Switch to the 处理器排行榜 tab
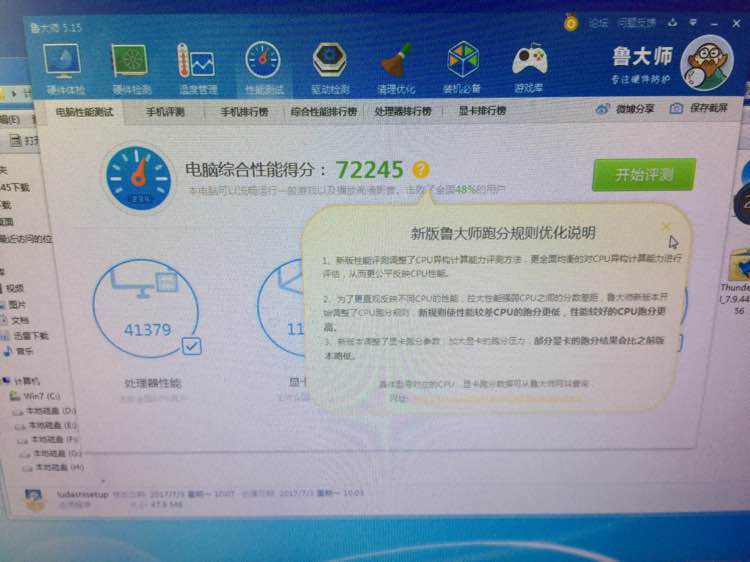Screen dimensions: 750x562 [x=403, y=111]
